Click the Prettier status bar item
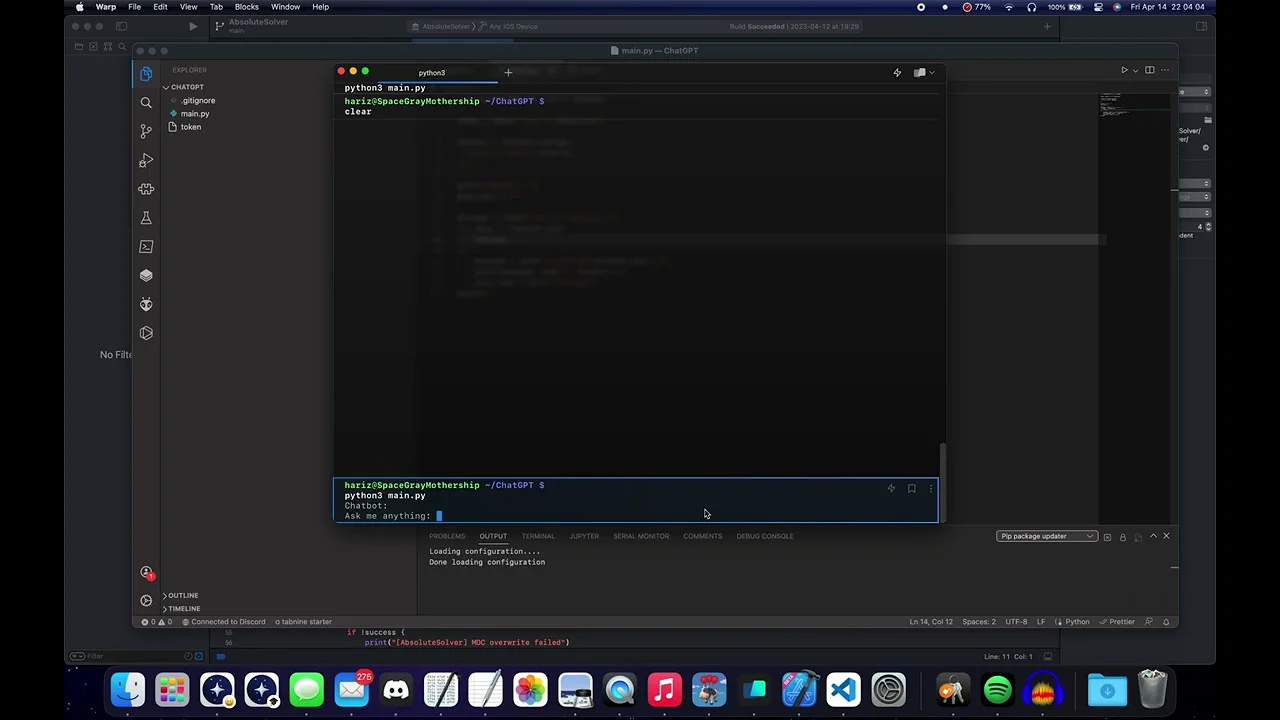This screenshot has width=1280, height=720. tap(1121, 622)
